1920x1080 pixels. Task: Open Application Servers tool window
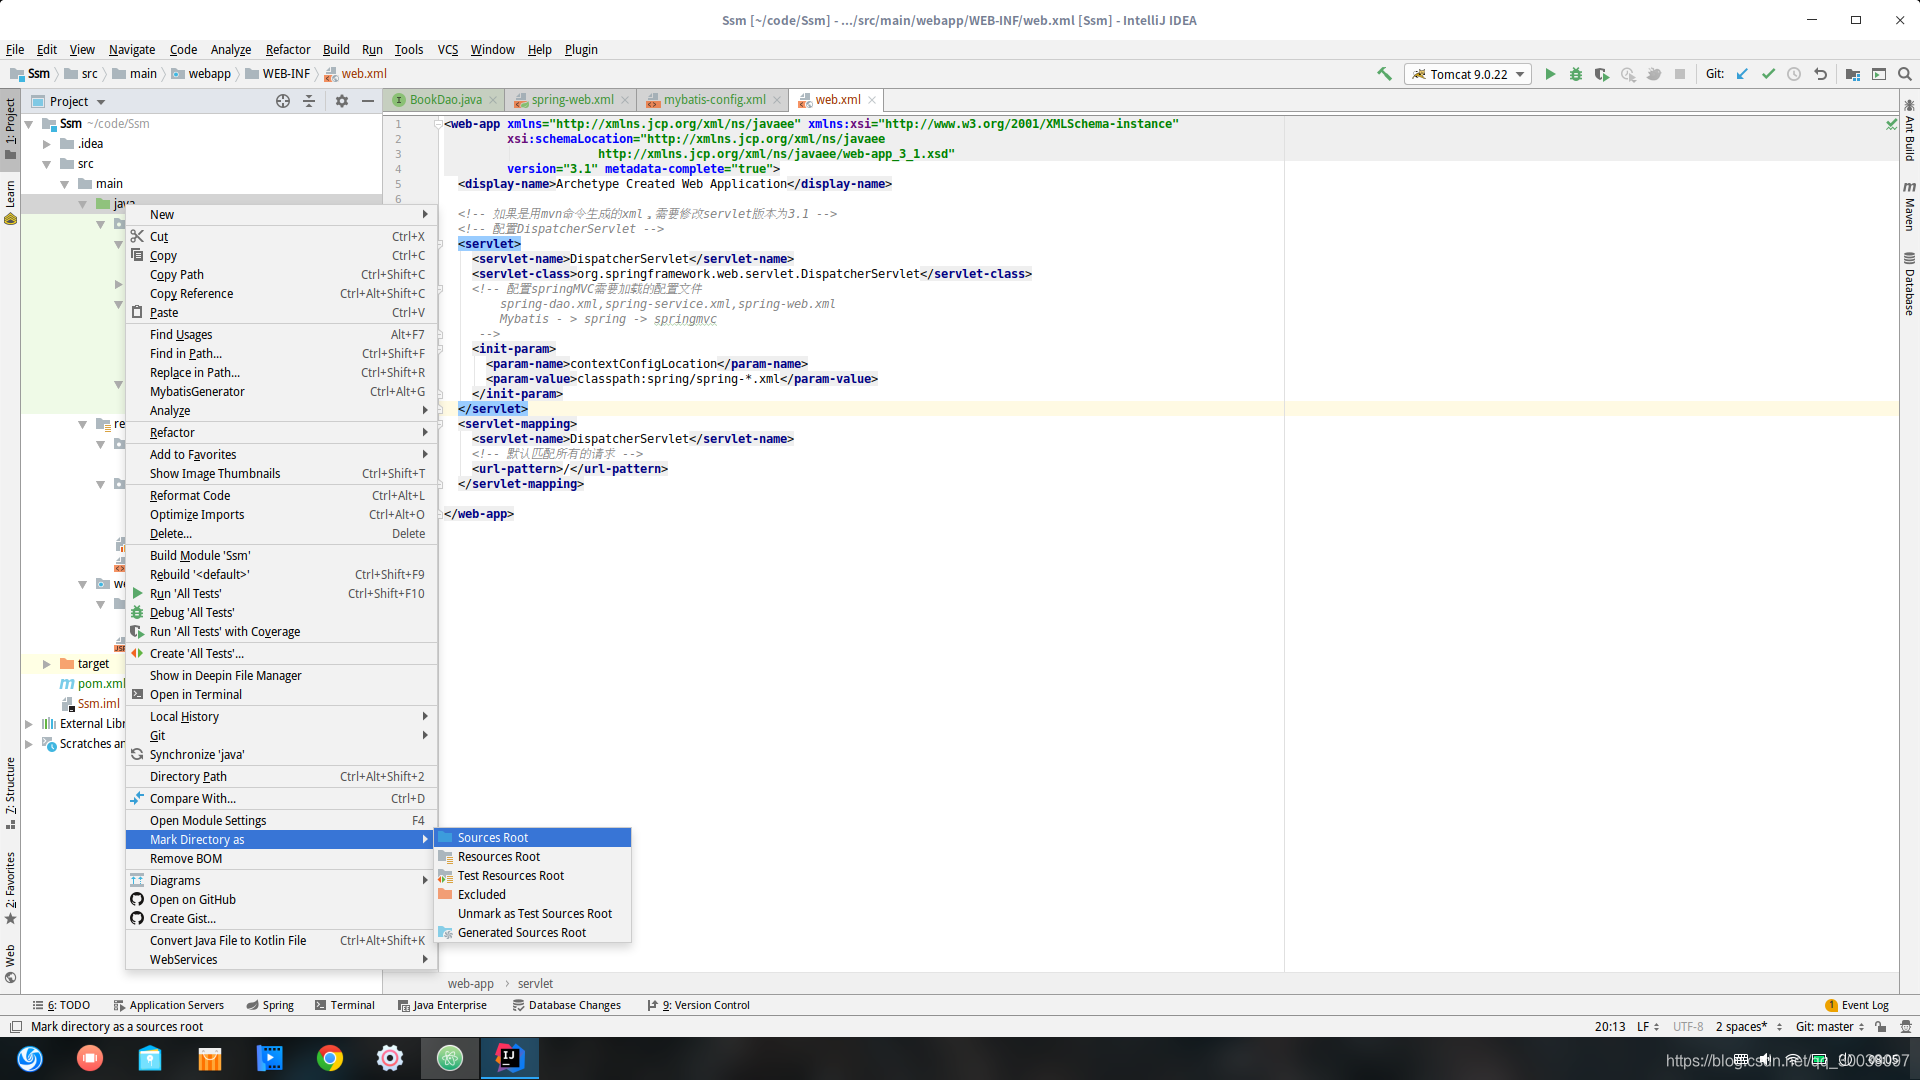[x=169, y=1005]
